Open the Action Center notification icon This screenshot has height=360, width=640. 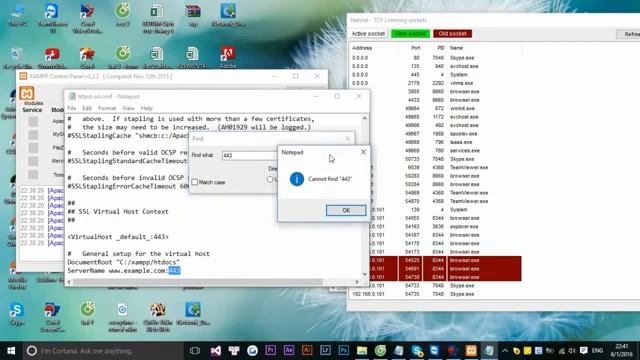(x=584, y=351)
